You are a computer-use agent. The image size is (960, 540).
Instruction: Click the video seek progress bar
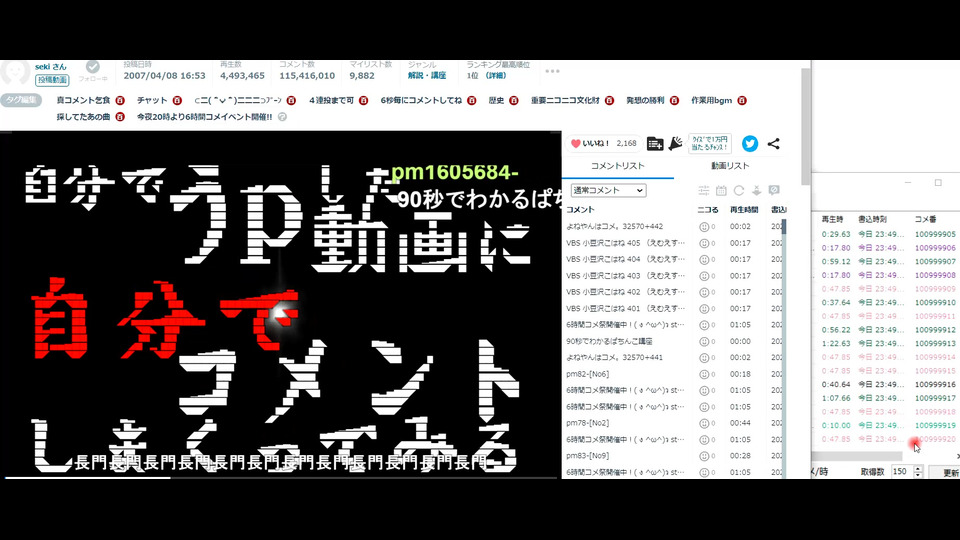coord(280,477)
